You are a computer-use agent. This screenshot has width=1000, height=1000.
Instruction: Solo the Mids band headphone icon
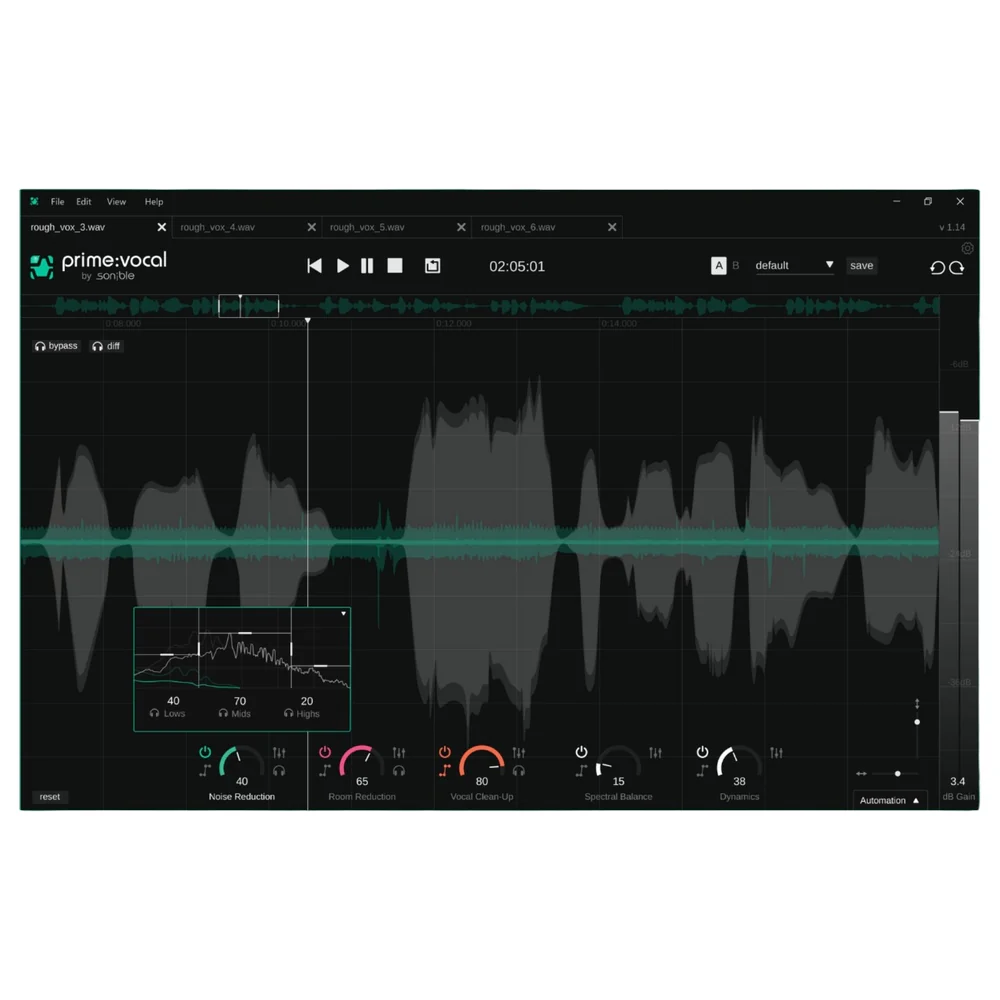[x=223, y=714]
